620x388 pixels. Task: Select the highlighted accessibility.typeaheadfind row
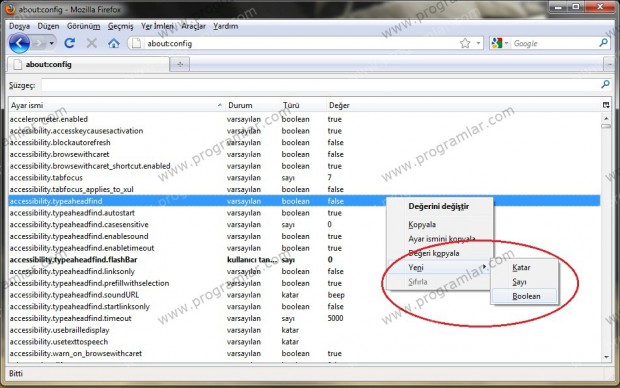pos(304,201)
